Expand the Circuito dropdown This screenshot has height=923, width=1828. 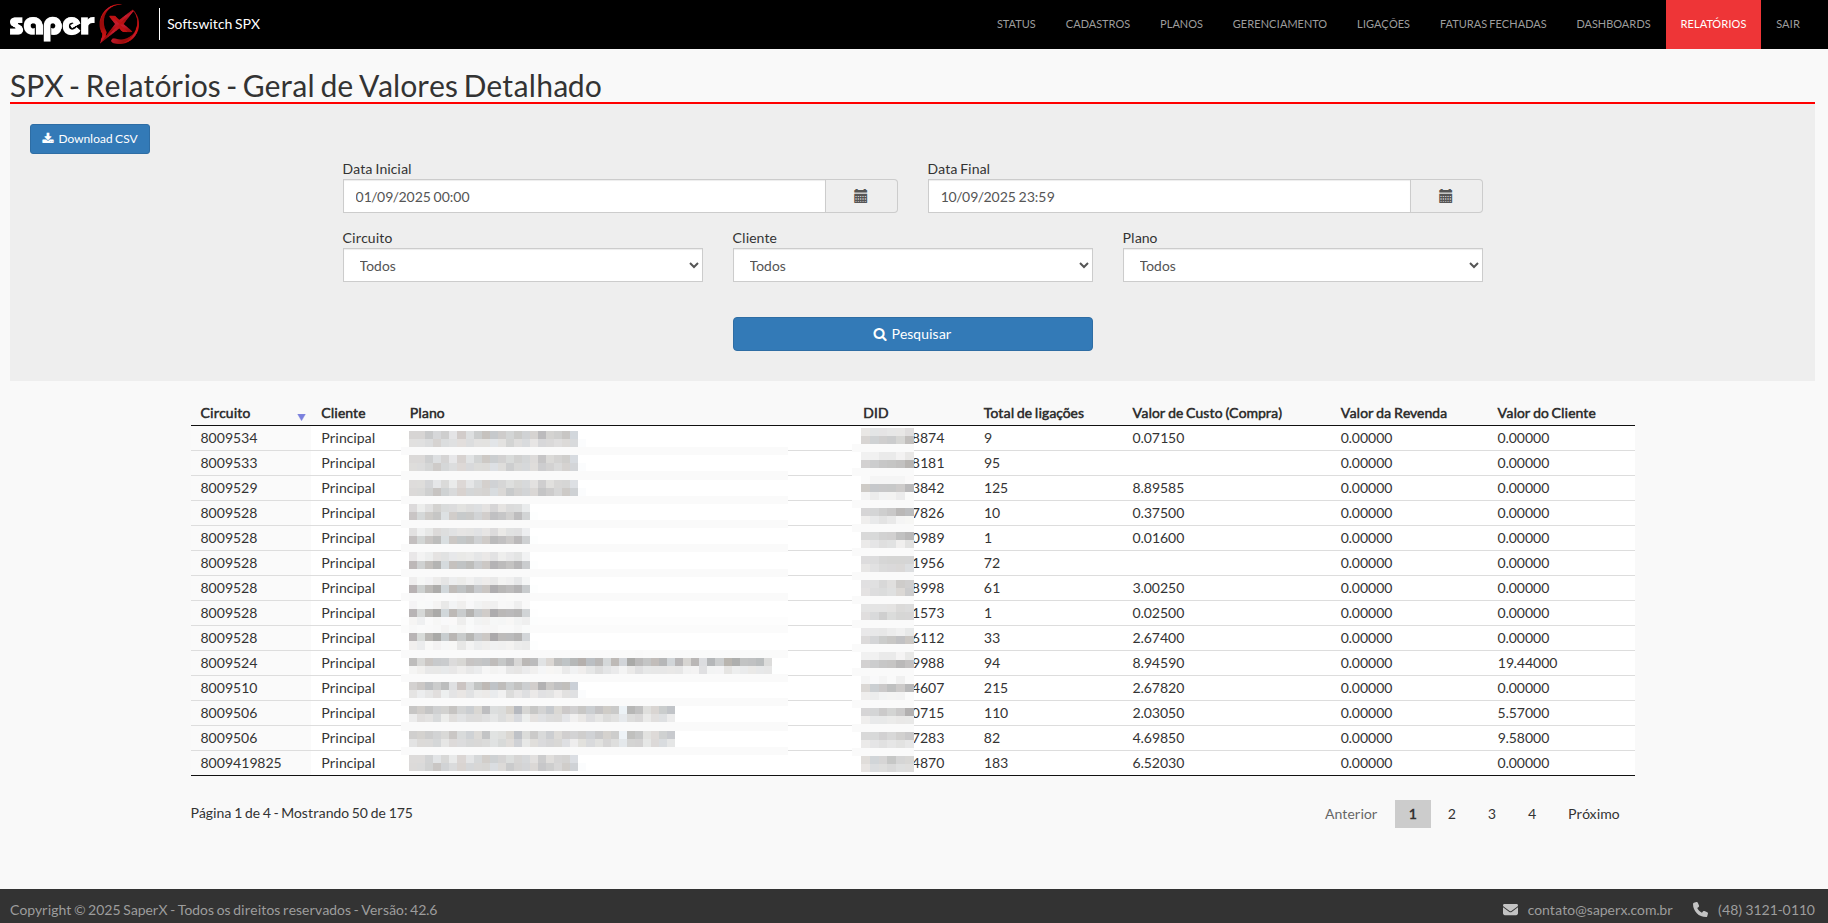point(522,265)
